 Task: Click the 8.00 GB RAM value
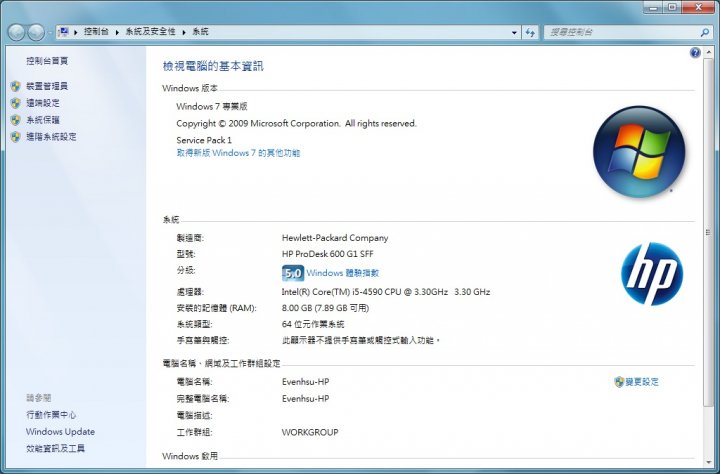(325, 308)
